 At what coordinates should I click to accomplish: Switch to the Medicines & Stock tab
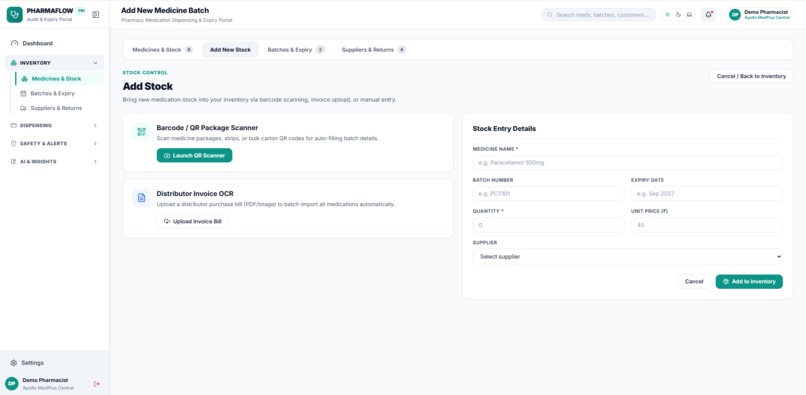[162, 50]
